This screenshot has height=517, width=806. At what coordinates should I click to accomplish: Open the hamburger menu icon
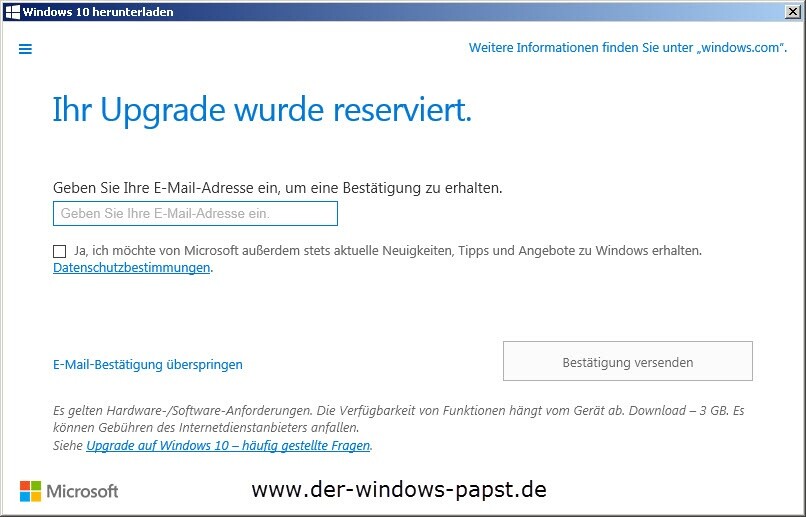[25, 49]
